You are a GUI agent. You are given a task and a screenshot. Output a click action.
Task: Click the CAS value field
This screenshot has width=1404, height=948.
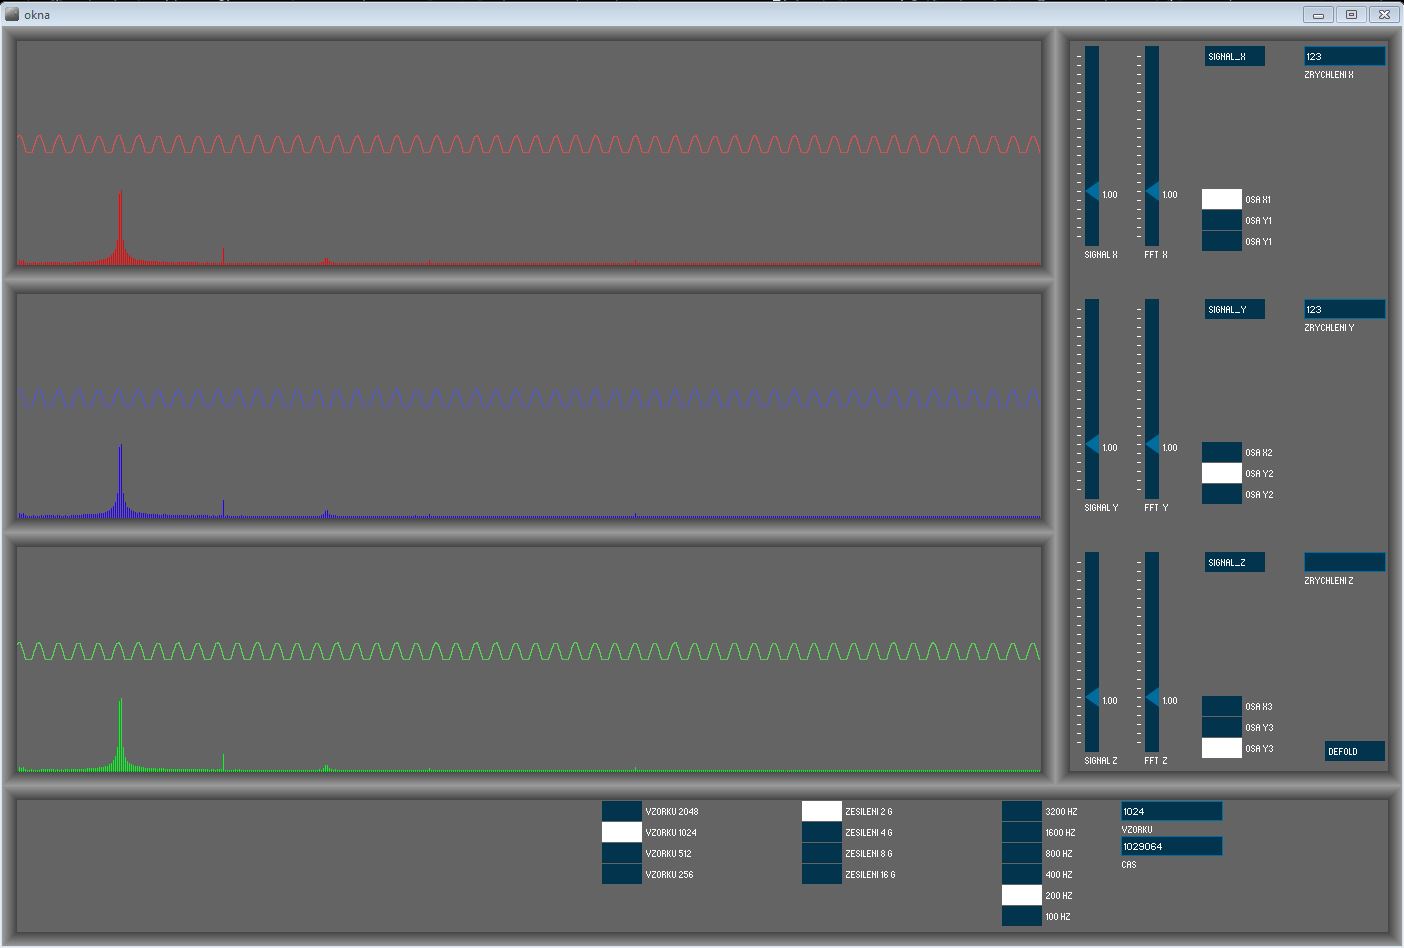click(x=1171, y=846)
